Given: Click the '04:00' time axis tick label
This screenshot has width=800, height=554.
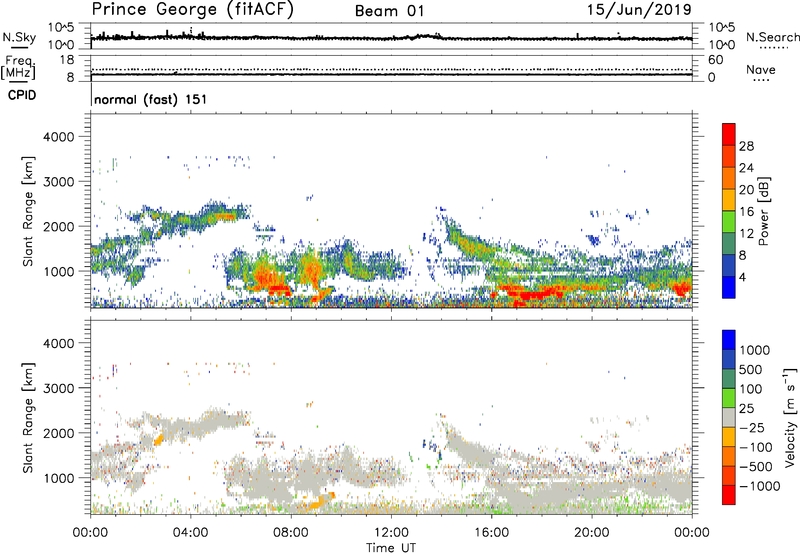Looking at the screenshot, I should [190, 533].
